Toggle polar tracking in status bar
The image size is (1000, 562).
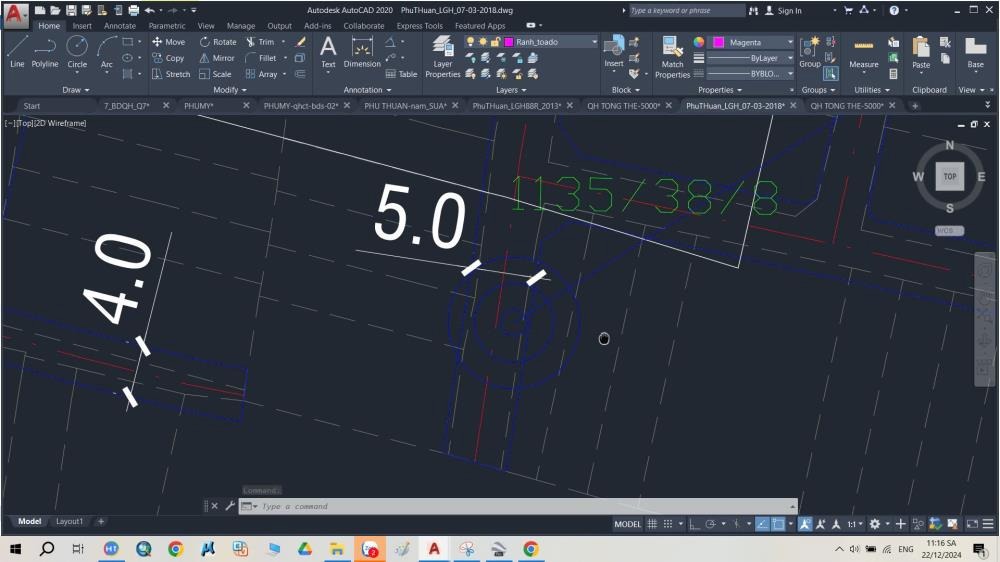(710, 524)
